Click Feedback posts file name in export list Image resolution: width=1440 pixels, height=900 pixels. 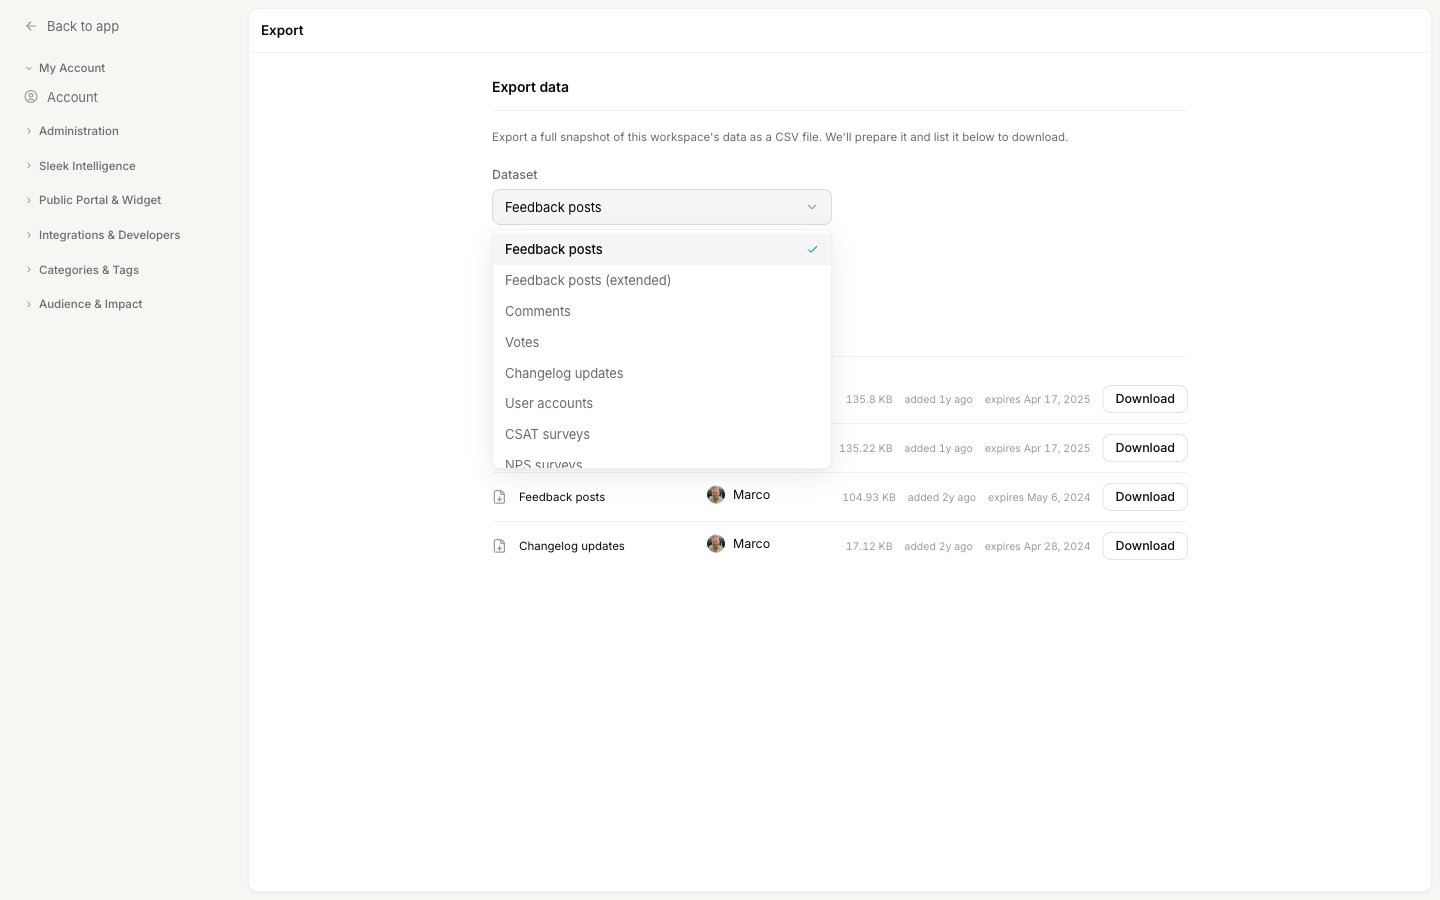tap(562, 497)
